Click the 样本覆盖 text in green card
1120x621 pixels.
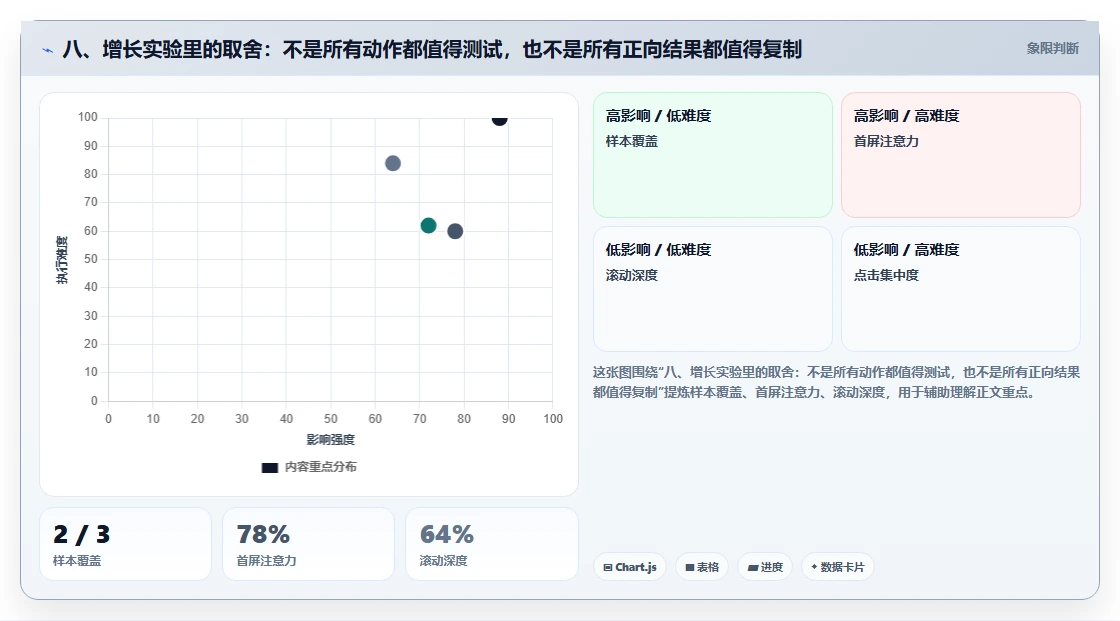pos(631,141)
